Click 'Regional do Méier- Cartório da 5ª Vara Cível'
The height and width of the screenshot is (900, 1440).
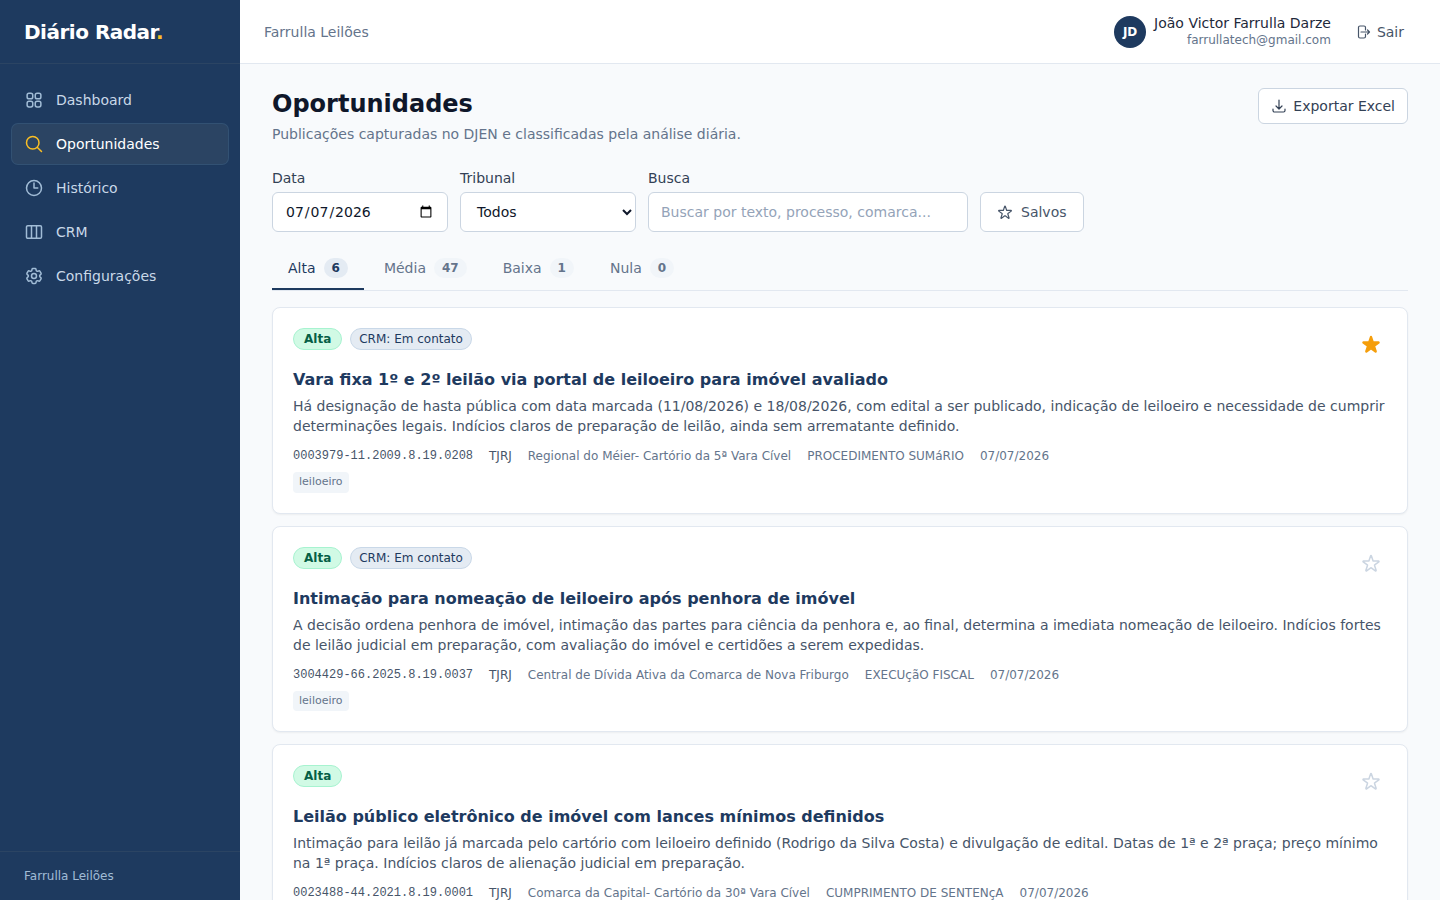click(659, 456)
